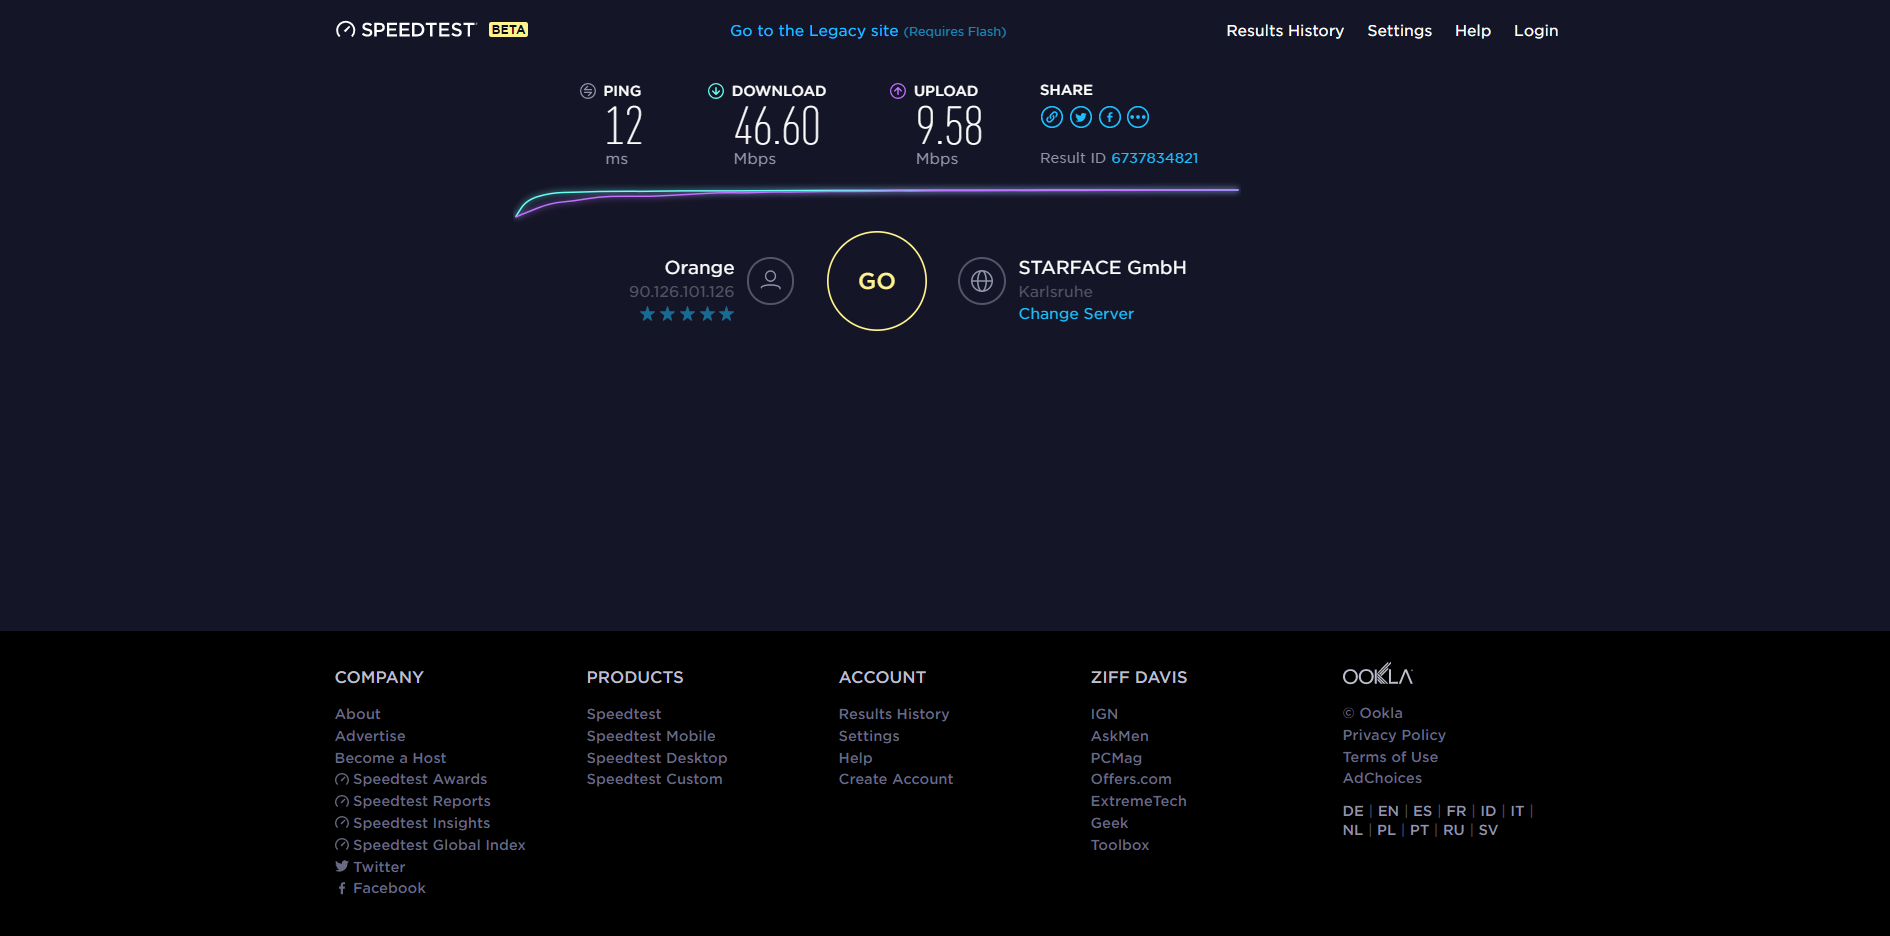This screenshot has height=936, width=1890.
Task: Click the upload arrow icon
Action: (898, 91)
